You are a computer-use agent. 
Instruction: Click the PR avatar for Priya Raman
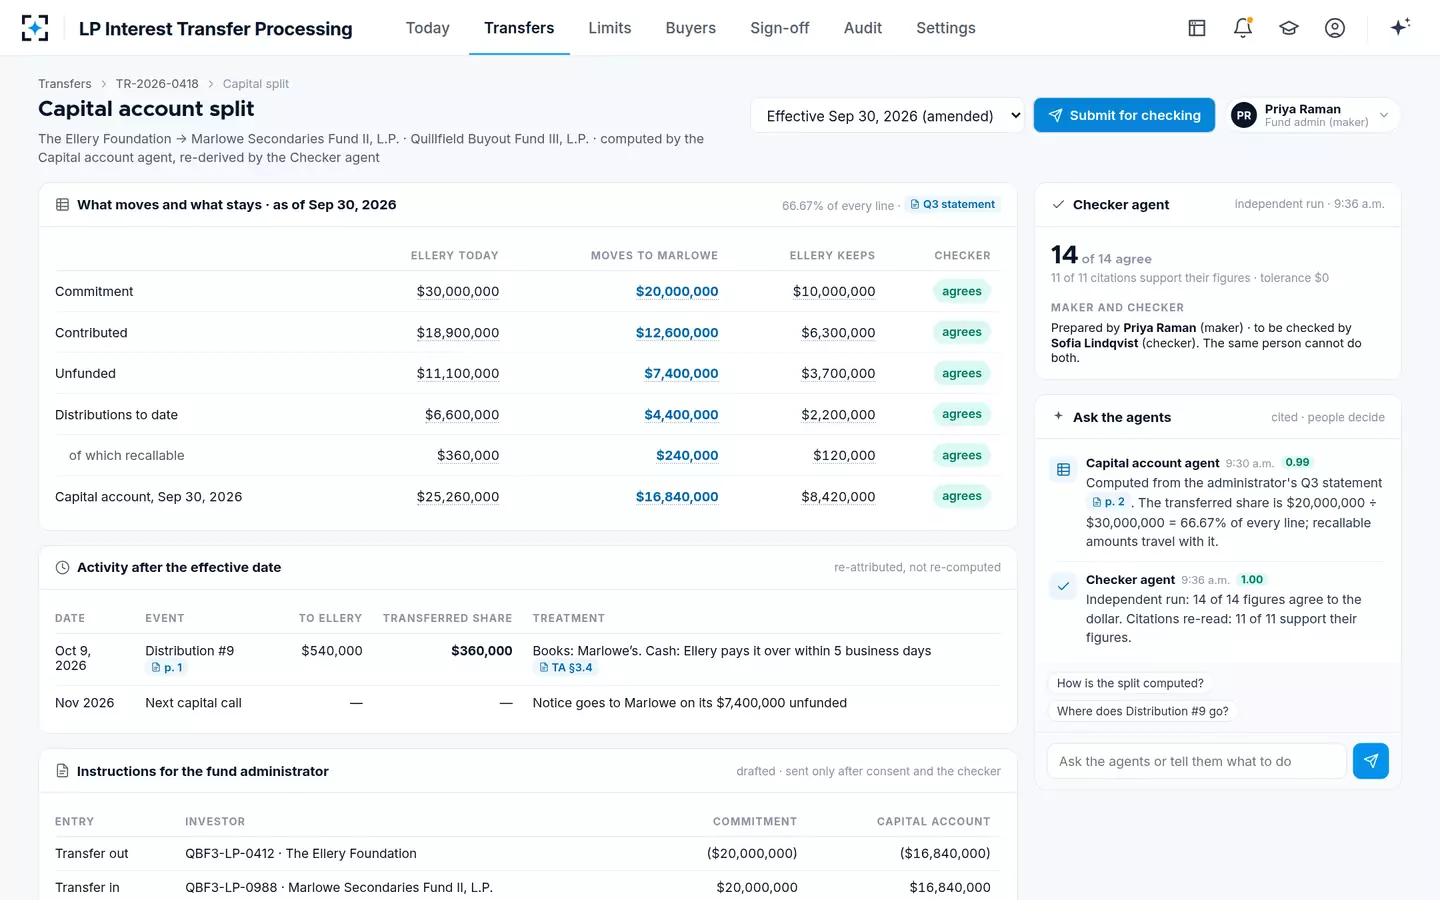[1244, 115]
